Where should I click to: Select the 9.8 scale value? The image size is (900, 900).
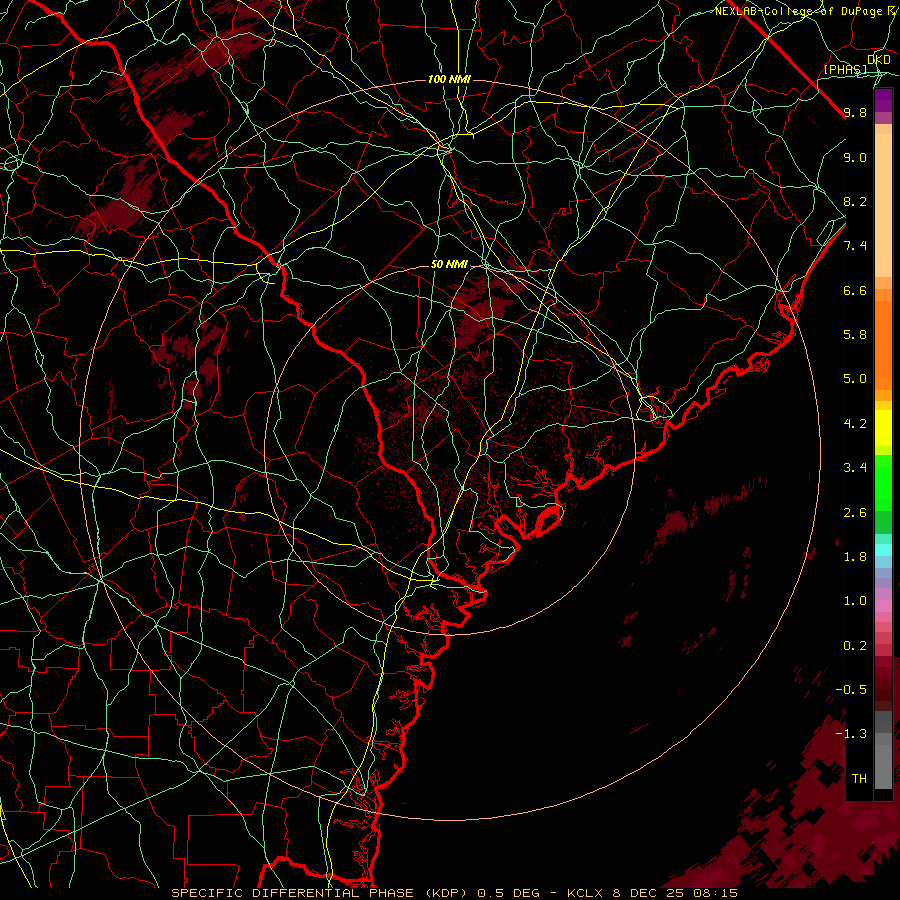tap(855, 112)
